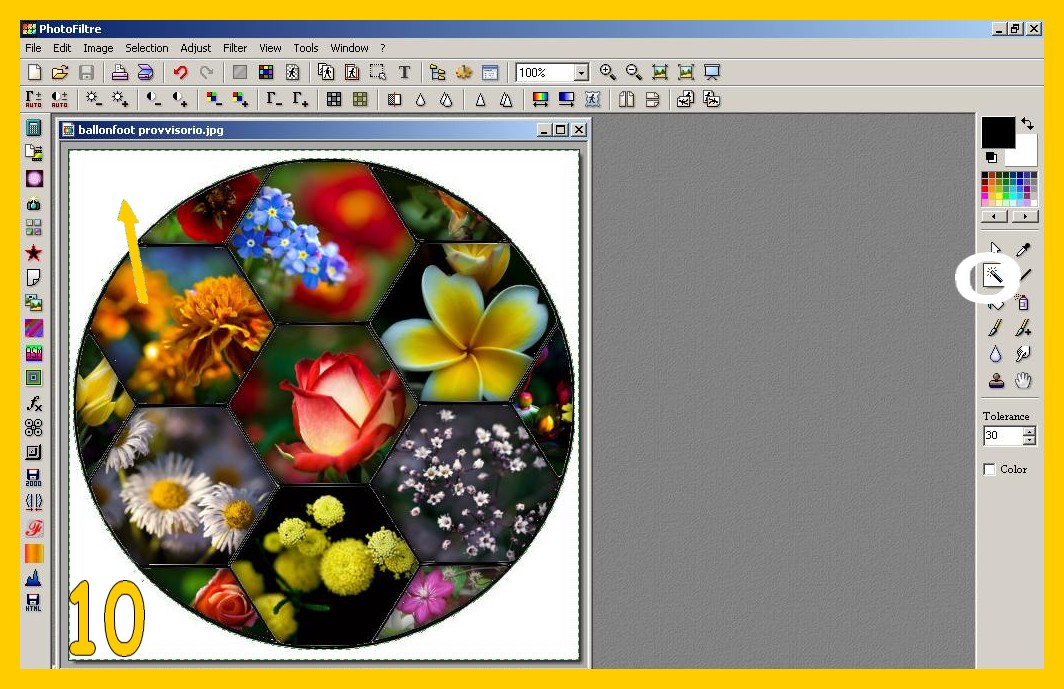Enable the Color checkbox
This screenshot has height=689, width=1064.
pos(990,469)
